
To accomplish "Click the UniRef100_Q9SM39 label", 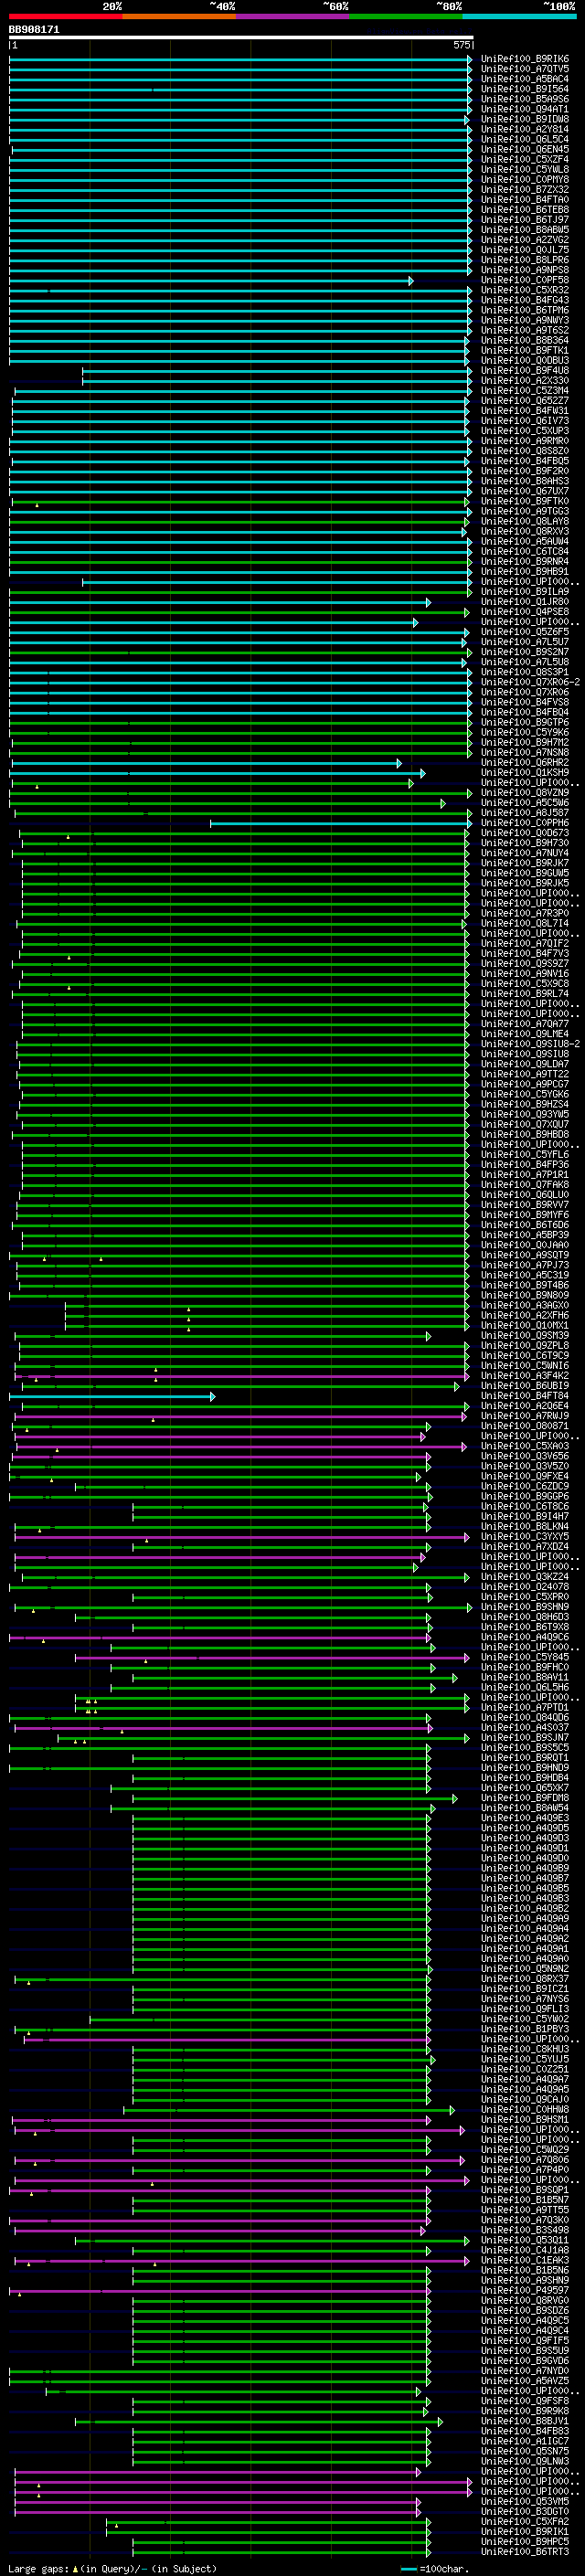I will point(525,1336).
